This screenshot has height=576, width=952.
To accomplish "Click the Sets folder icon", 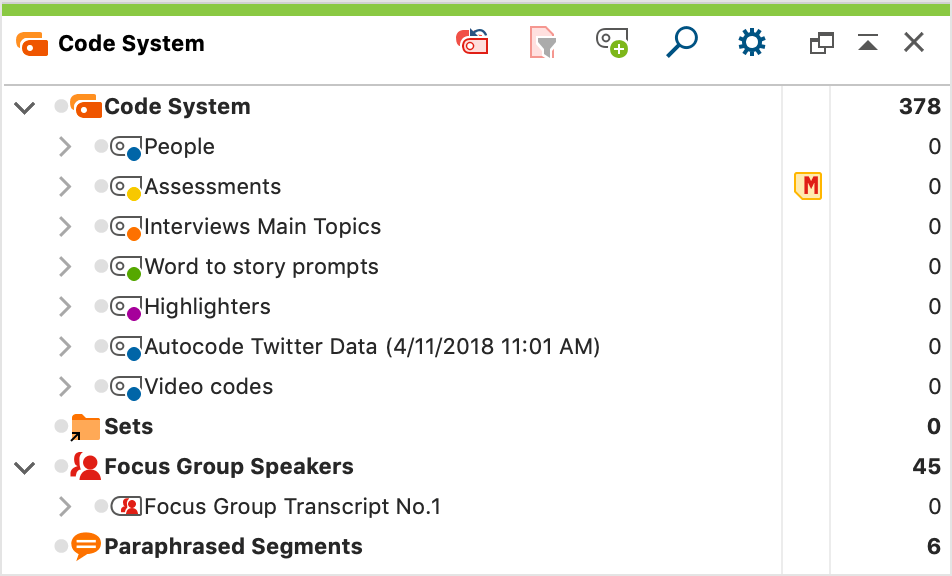I will [84, 427].
